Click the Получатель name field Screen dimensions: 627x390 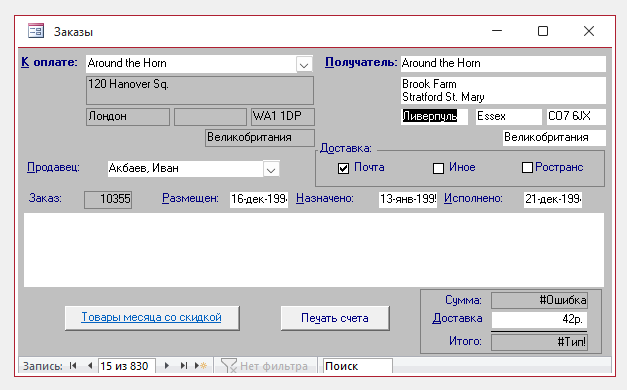click(503, 64)
